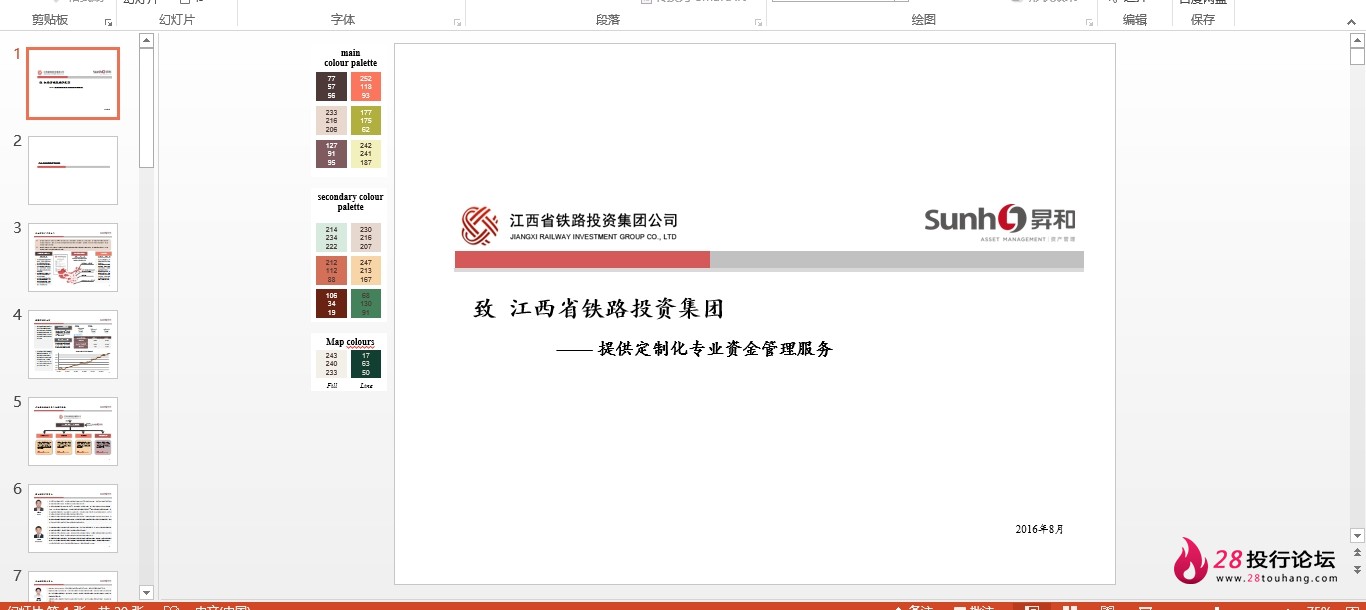This screenshot has height=610, width=1366.
Task: Select slide 6 thumbnail
Action: pyautogui.click(x=73, y=518)
